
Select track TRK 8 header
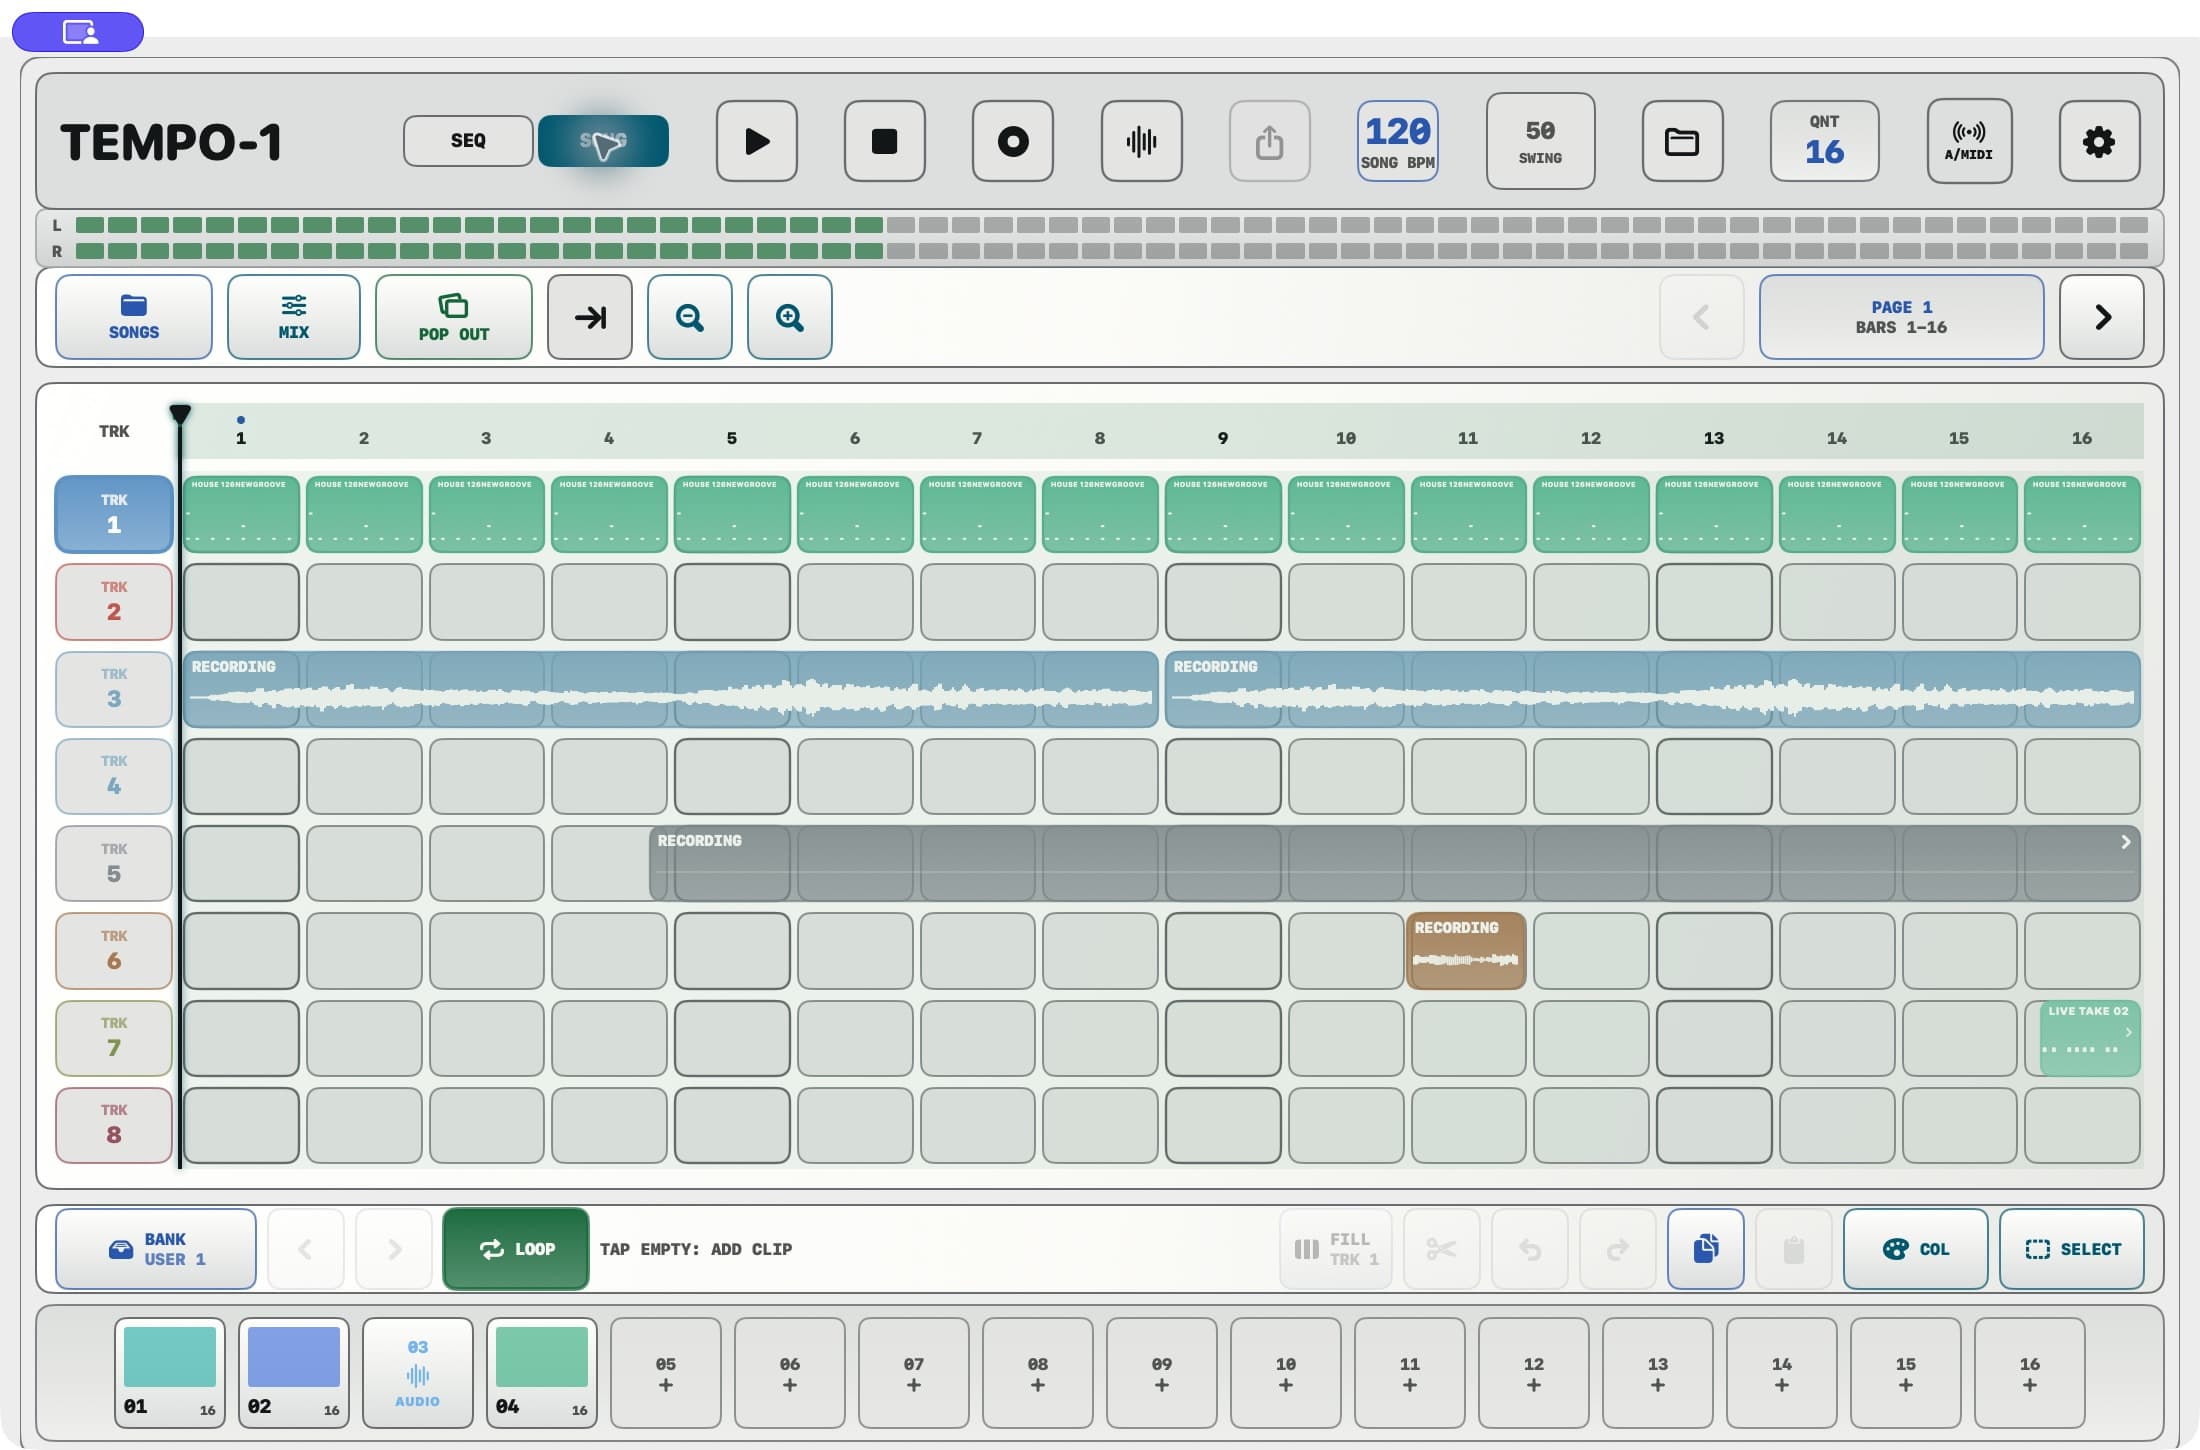[114, 1125]
